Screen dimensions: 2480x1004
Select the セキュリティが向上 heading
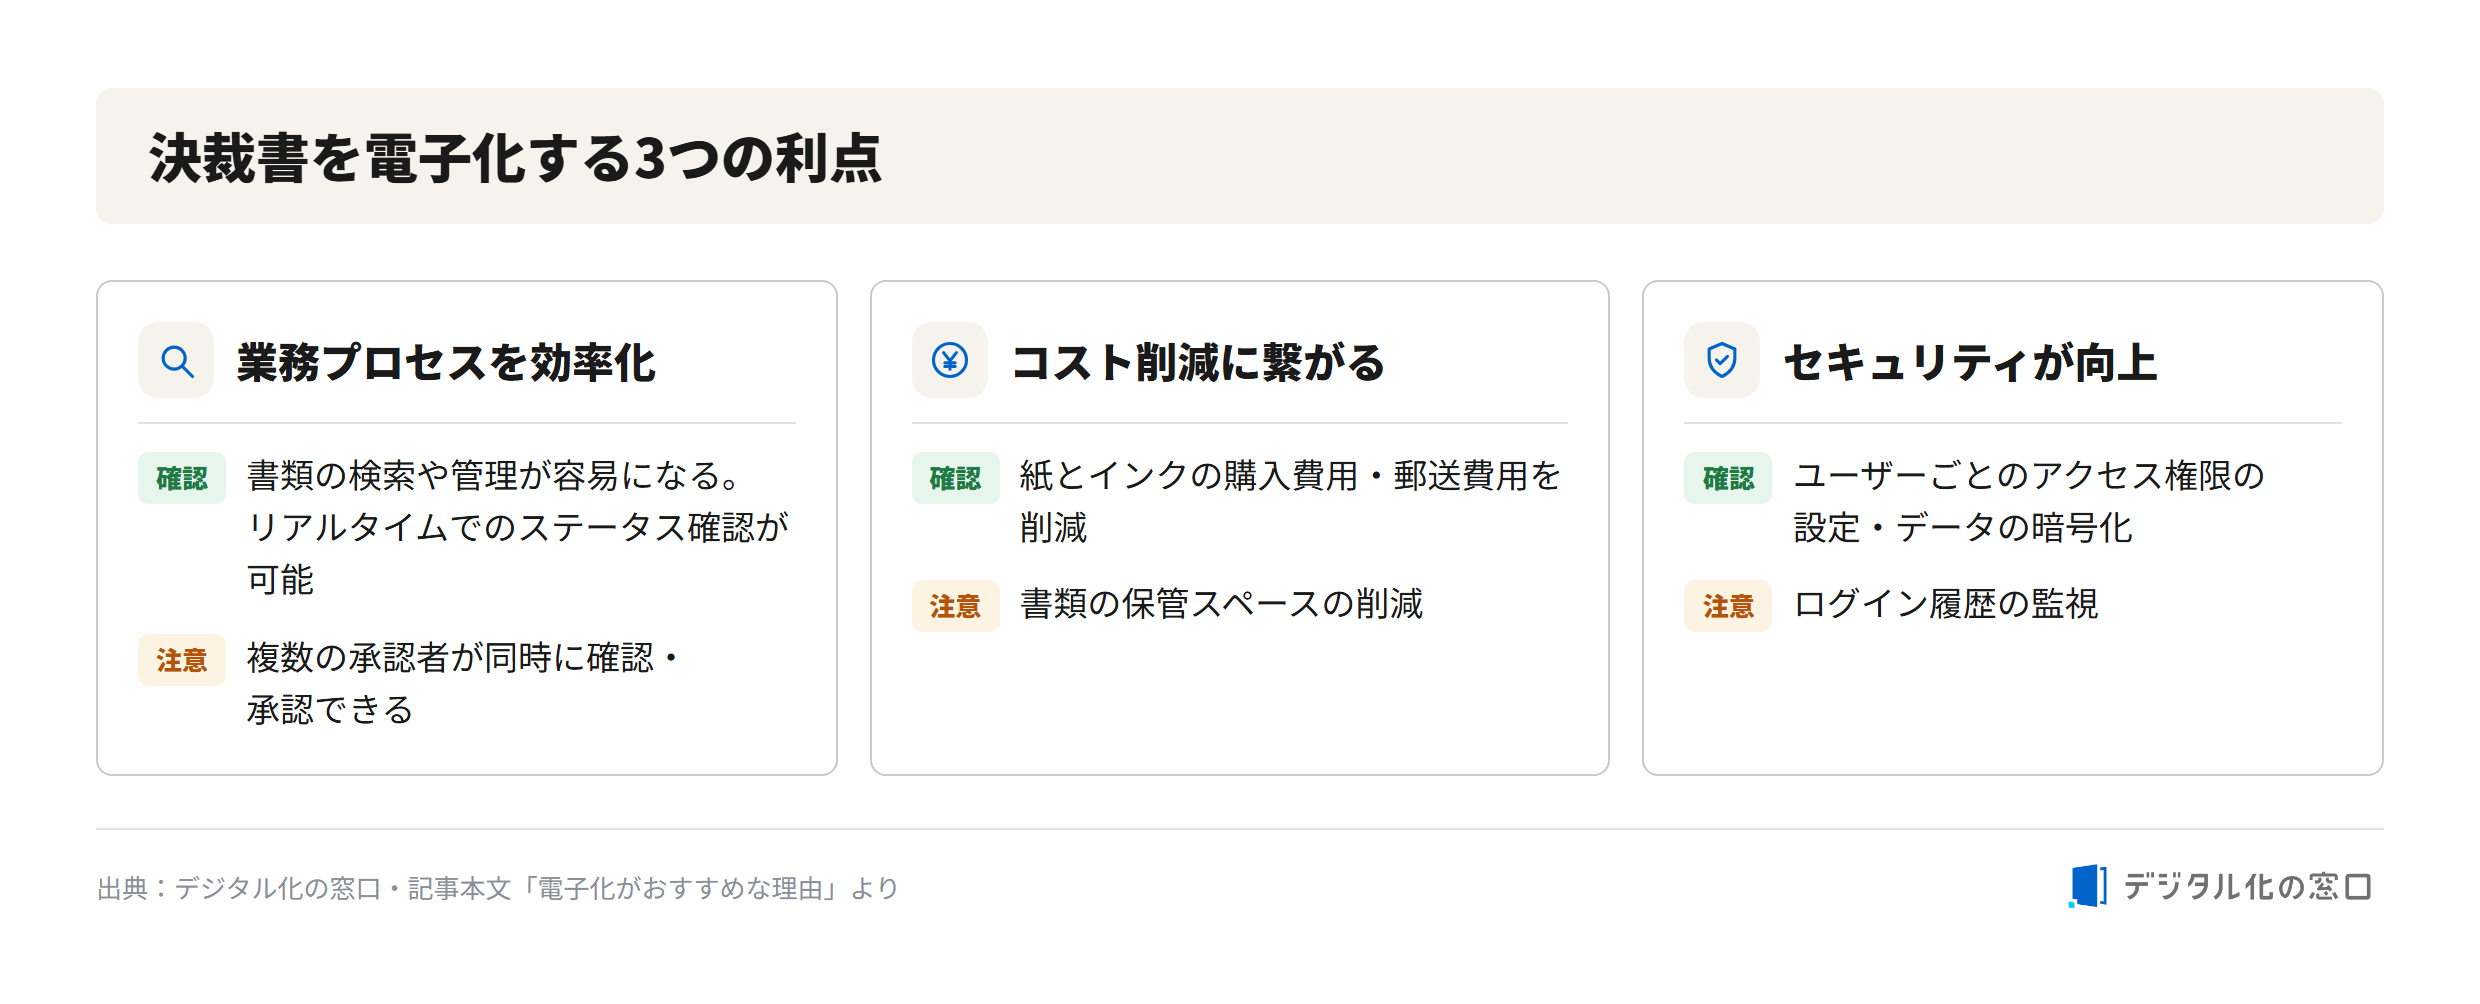click(1970, 362)
